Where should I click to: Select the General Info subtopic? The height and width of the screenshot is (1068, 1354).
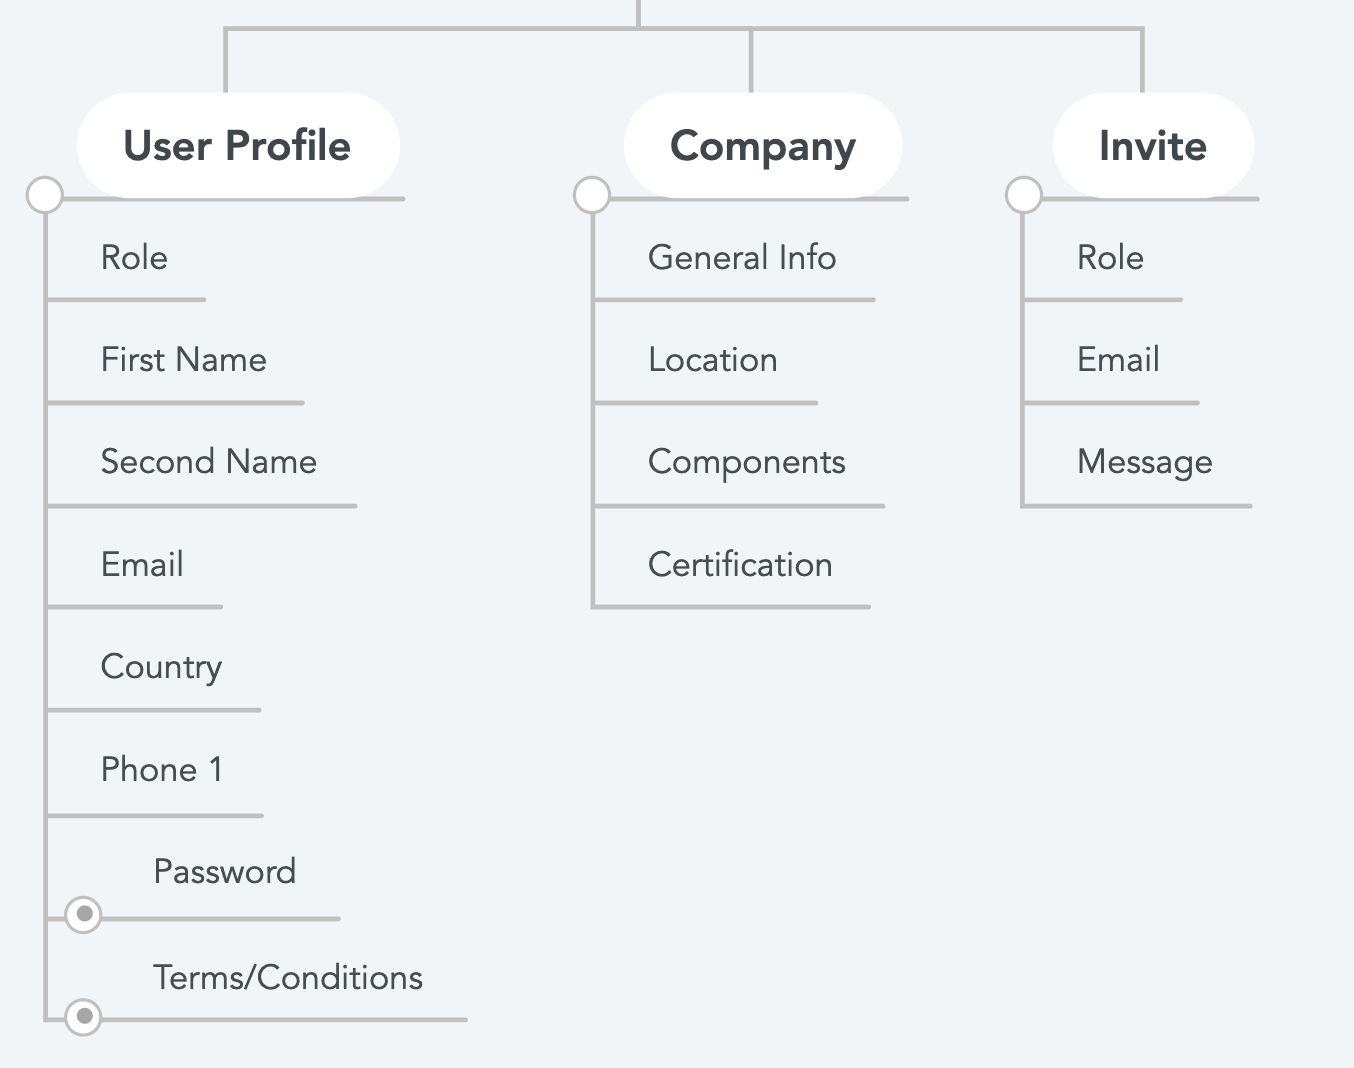click(742, 258)
